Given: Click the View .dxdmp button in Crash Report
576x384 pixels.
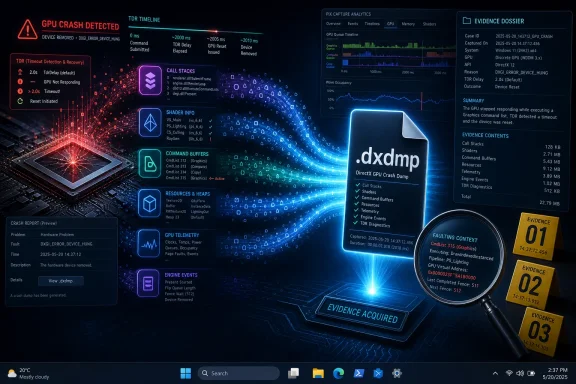Looking at the screenshot, I should click(61, 281).
